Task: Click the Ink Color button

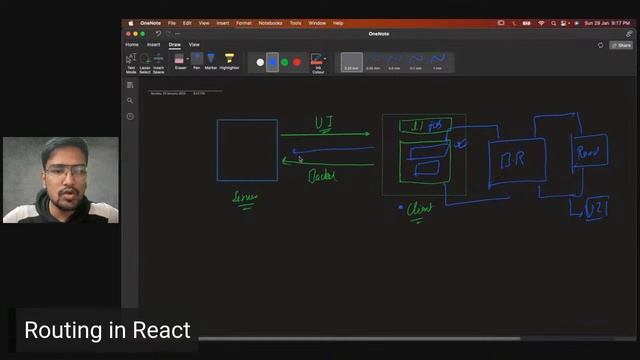Action: pos(317,63)
